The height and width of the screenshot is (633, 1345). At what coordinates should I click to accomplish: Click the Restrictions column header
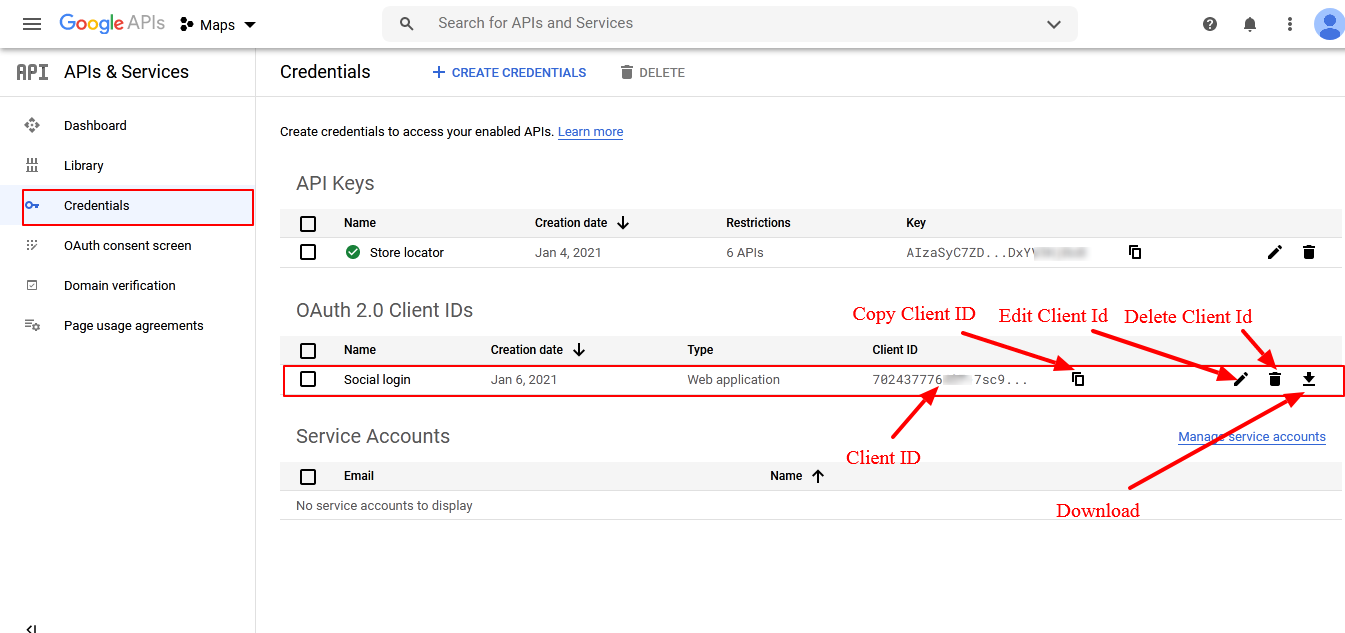[x=758, y=223]
